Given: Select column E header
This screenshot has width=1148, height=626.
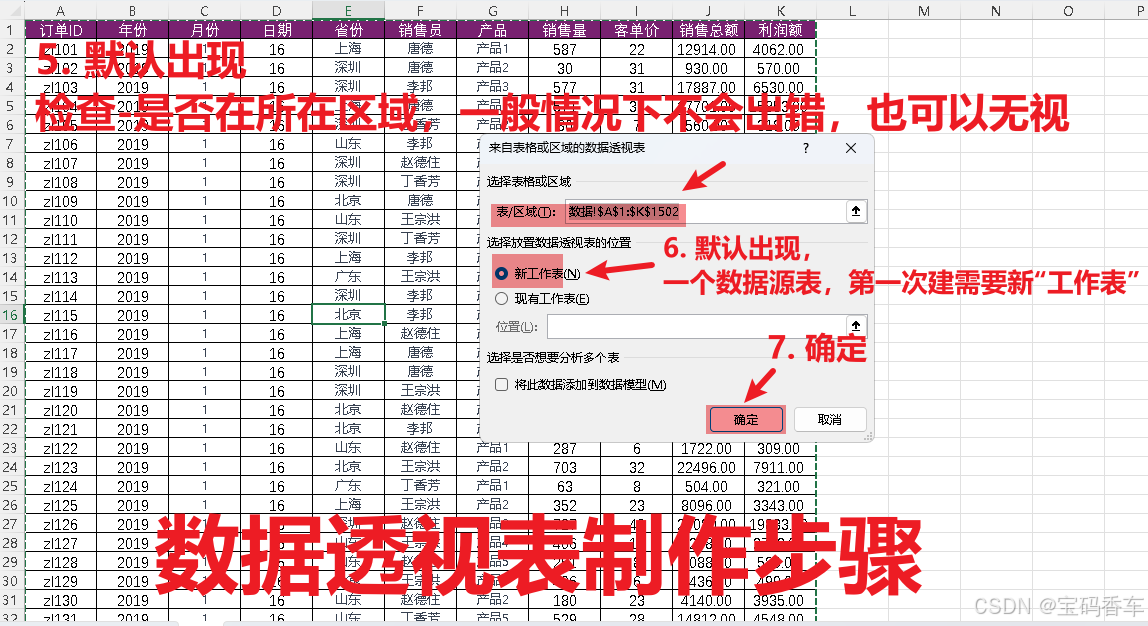Looking at the screenshot, I should 348,10.
